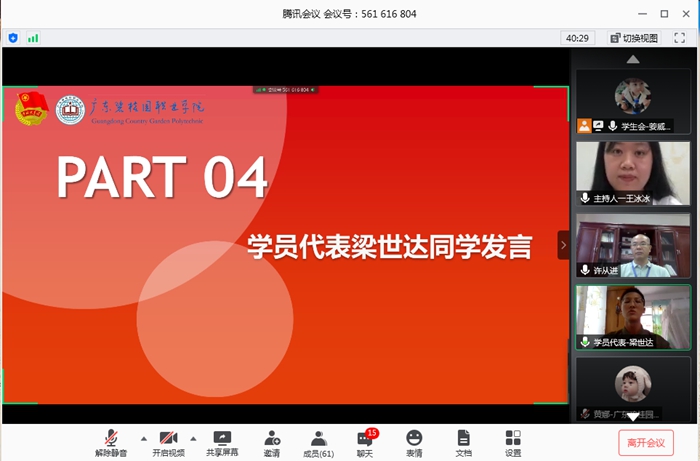This screenshot has width=700, height=461.
Task: Start screen sharing via 共享屏幕
Action: tap(222, 443)
